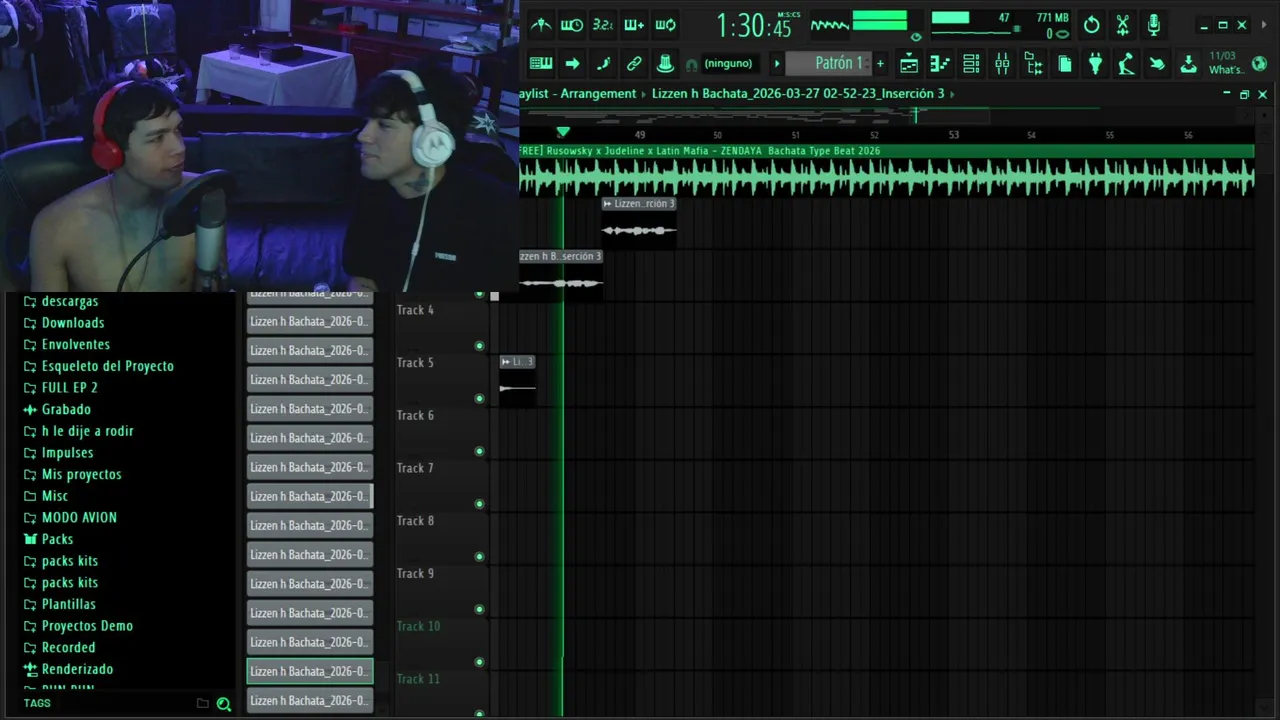Screen dimensions: 1280x720
Task: Open the playlist view icon
Action: [x=909, y=64]
